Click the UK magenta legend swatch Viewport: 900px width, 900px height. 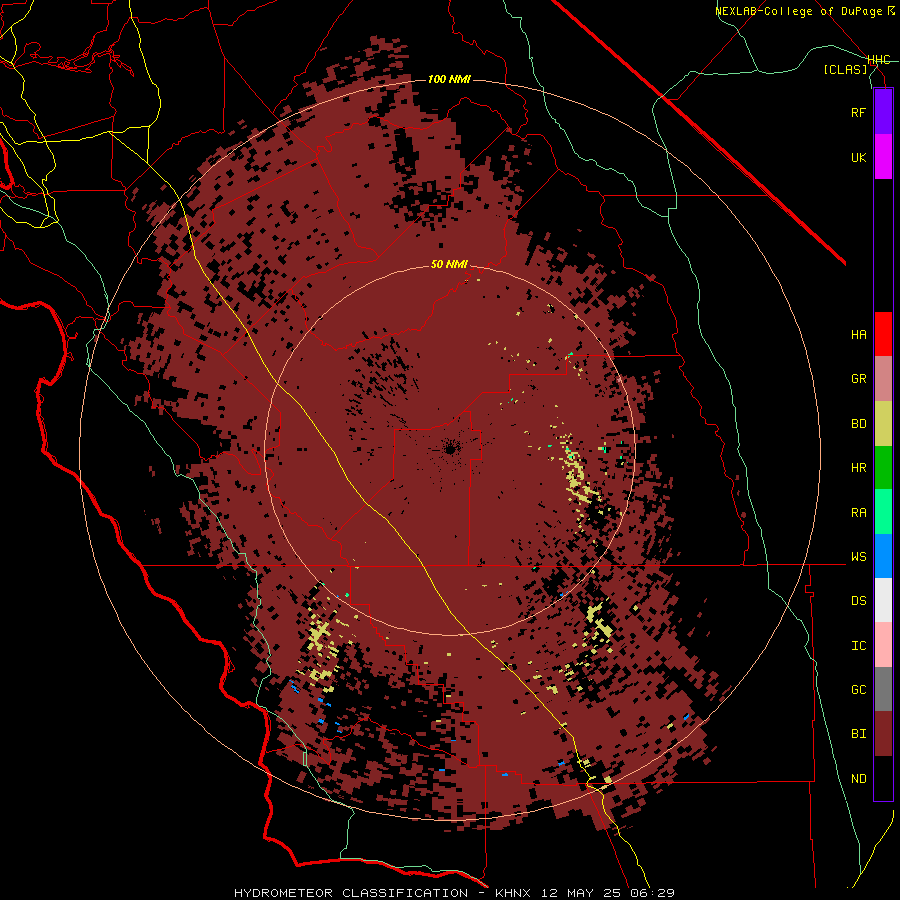tap(883, 157)
